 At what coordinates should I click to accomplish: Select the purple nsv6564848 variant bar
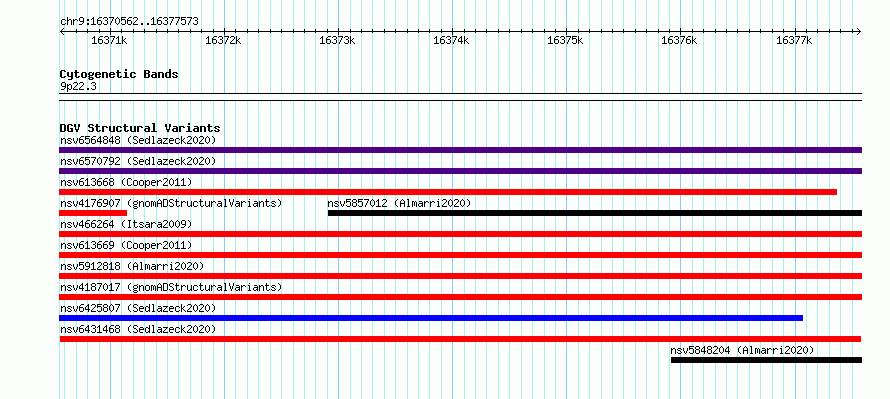pyautogui.click(x=460, y=150)
